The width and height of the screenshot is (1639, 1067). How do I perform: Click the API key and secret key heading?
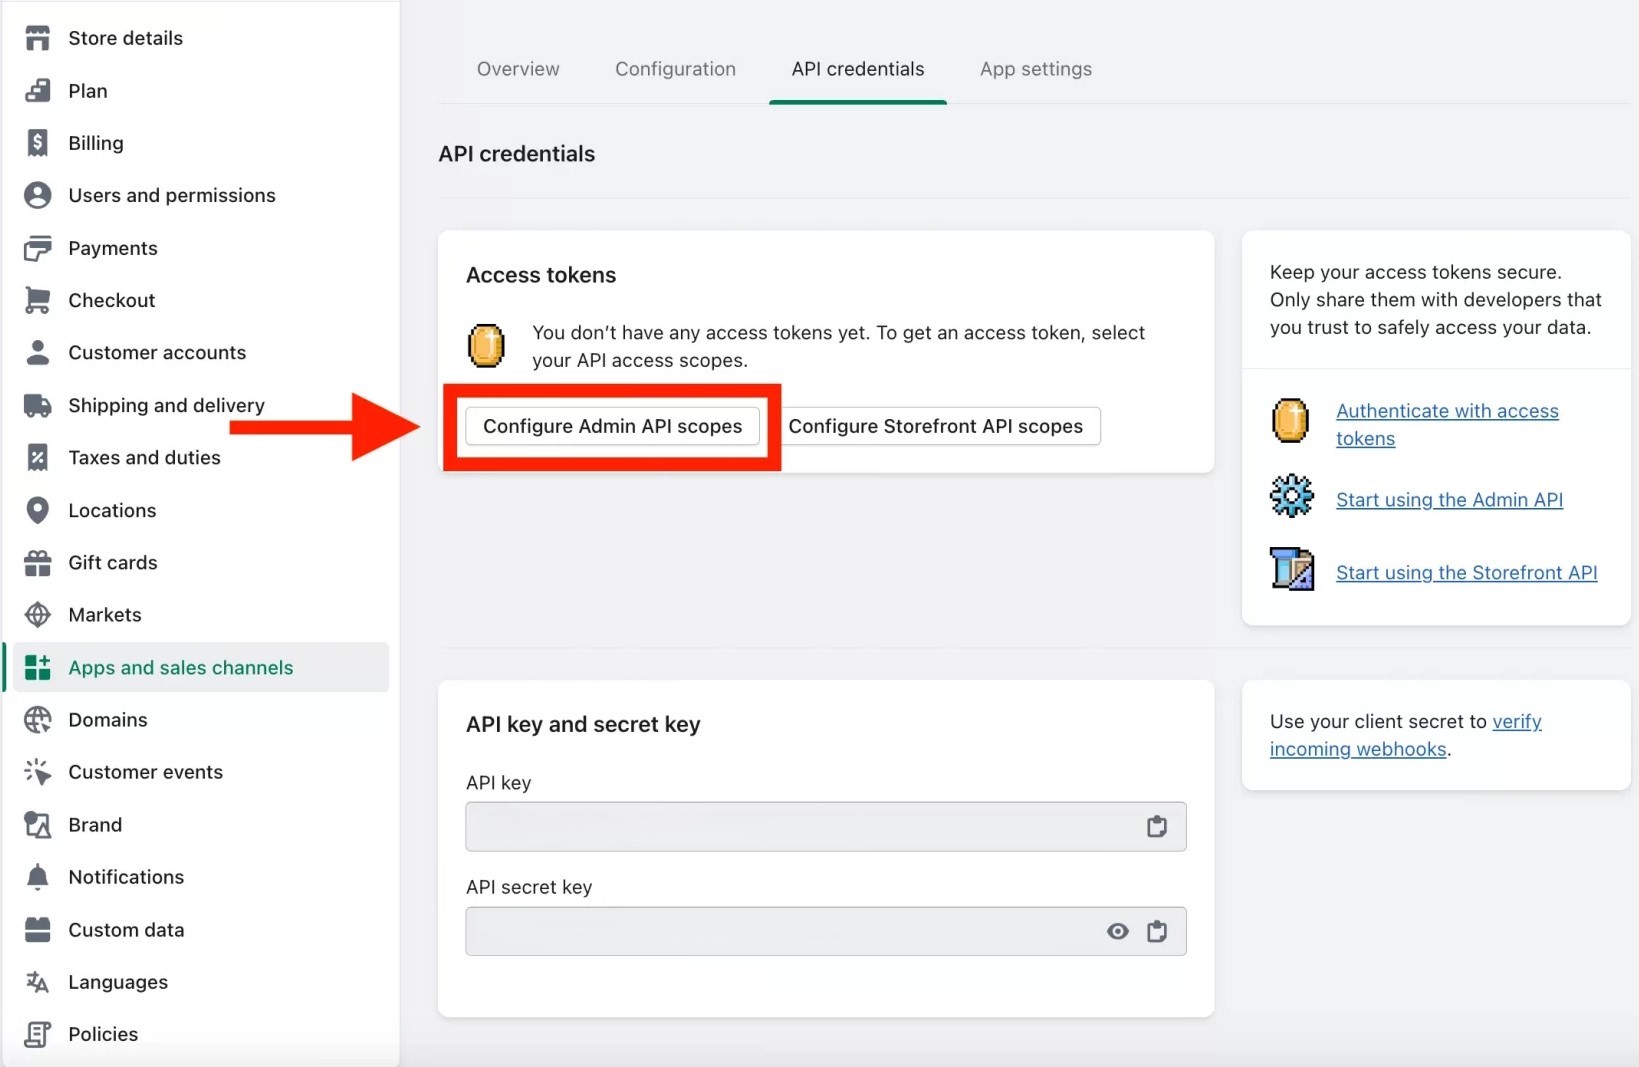point(583,724)
